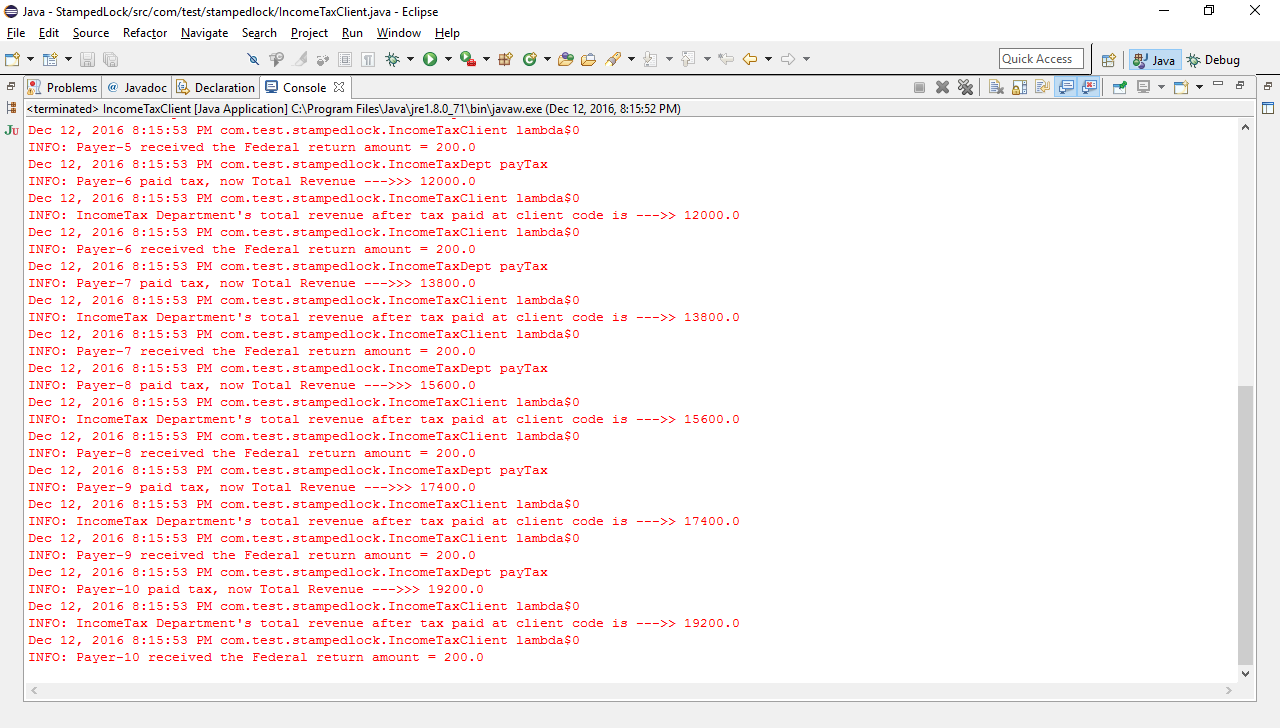Click the Open Console icon

pyautogui.click(x=1180, y=87)
